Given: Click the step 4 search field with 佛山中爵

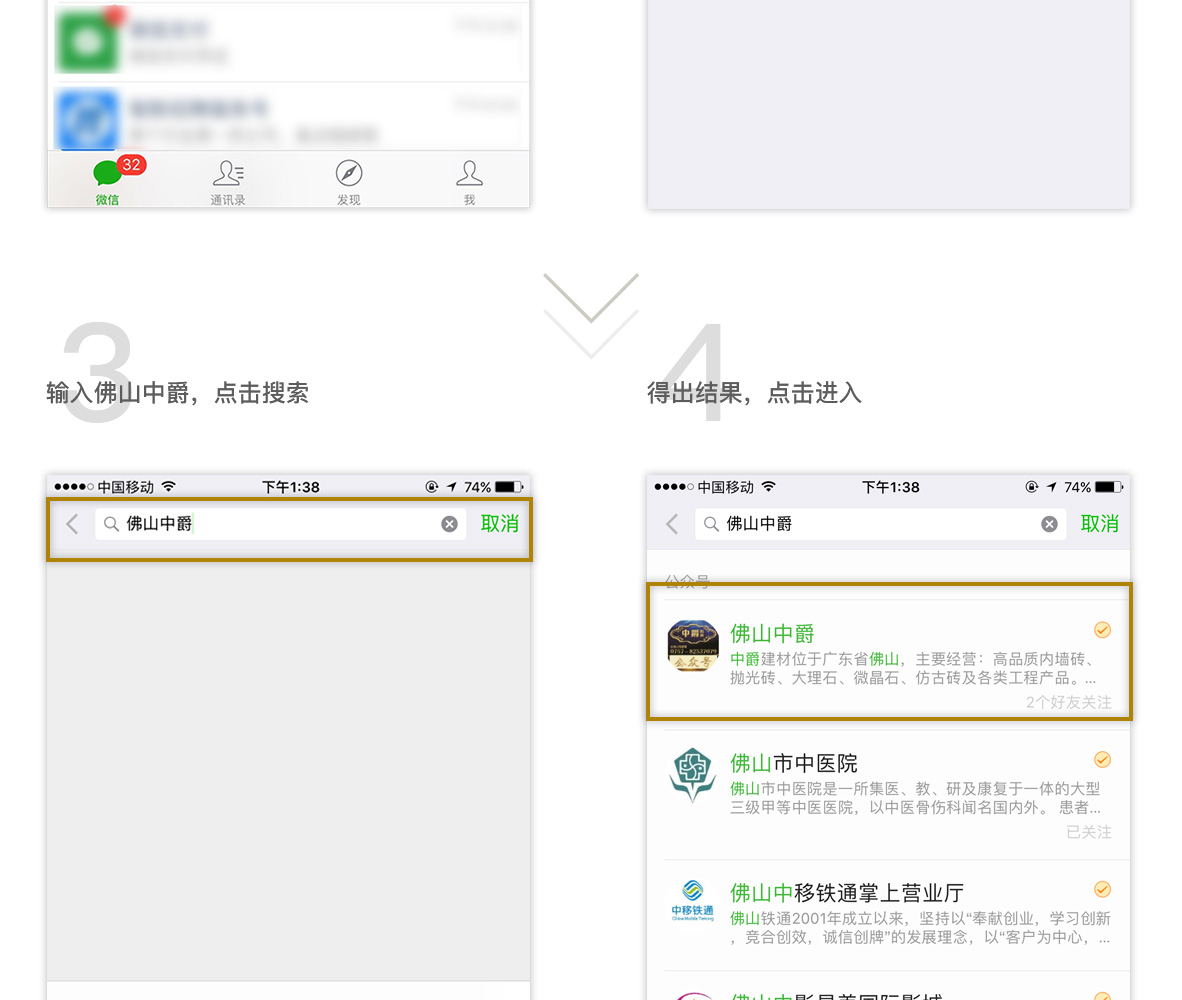Looking at the screenshot, I should click(870, 524).
